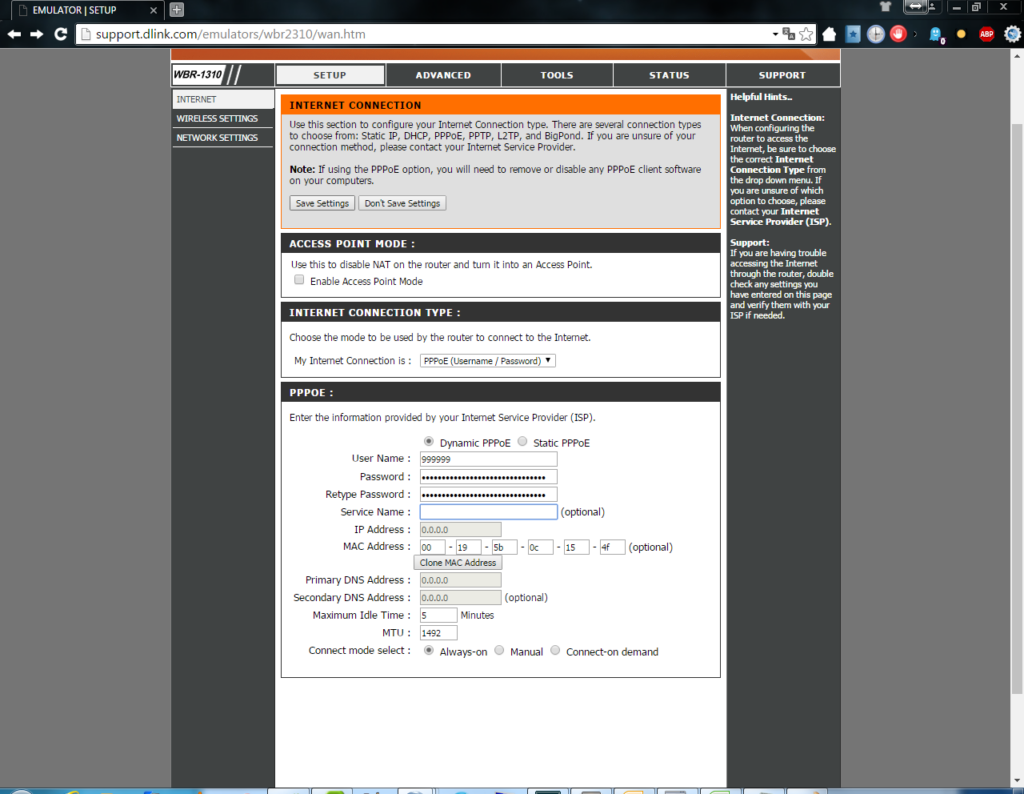The image size is (1024, 794).
Task: Click the translate page icon in address bar
Action: pyautogui.click(x=788, y=34)
